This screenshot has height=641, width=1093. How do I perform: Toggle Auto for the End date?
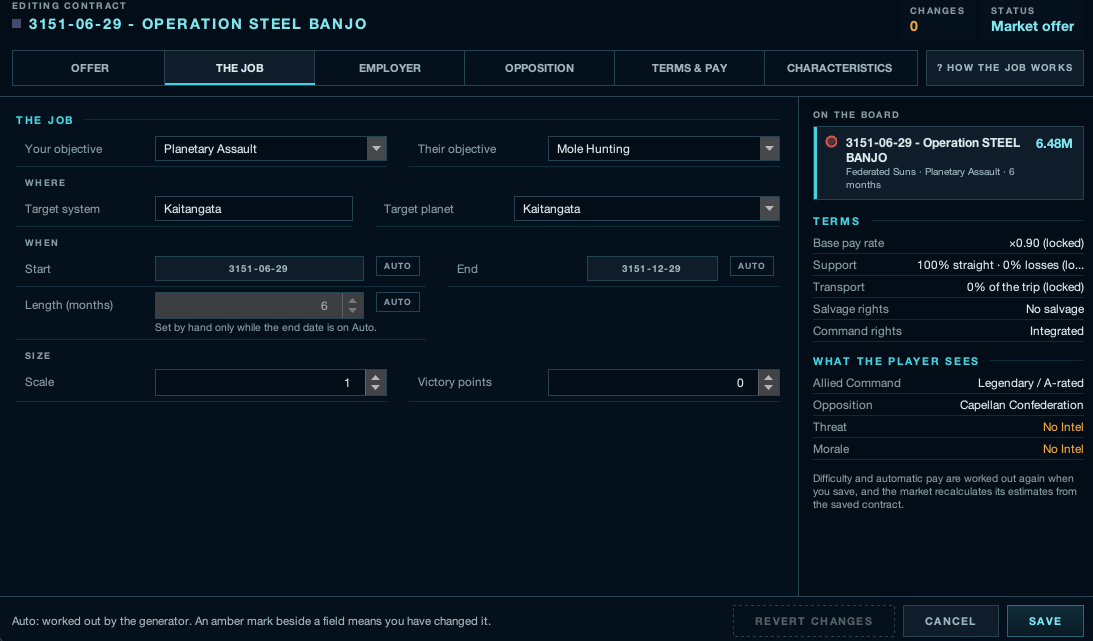(x=751, y=265)
